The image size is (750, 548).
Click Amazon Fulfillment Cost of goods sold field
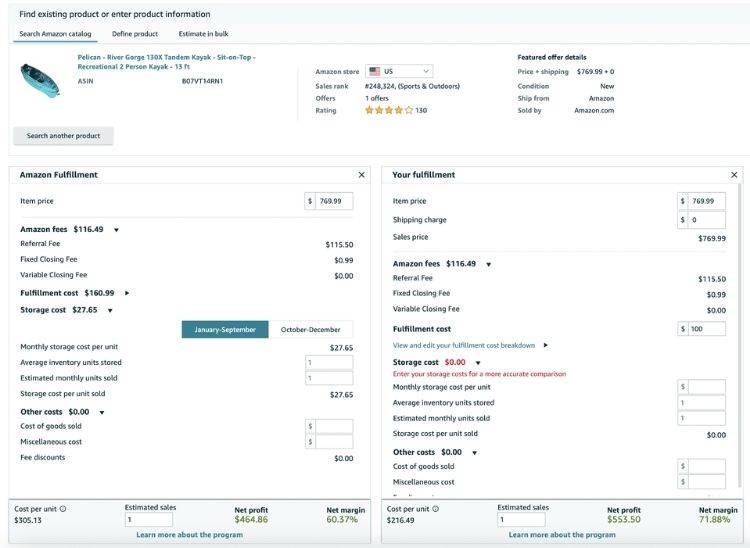click(334, 426)
